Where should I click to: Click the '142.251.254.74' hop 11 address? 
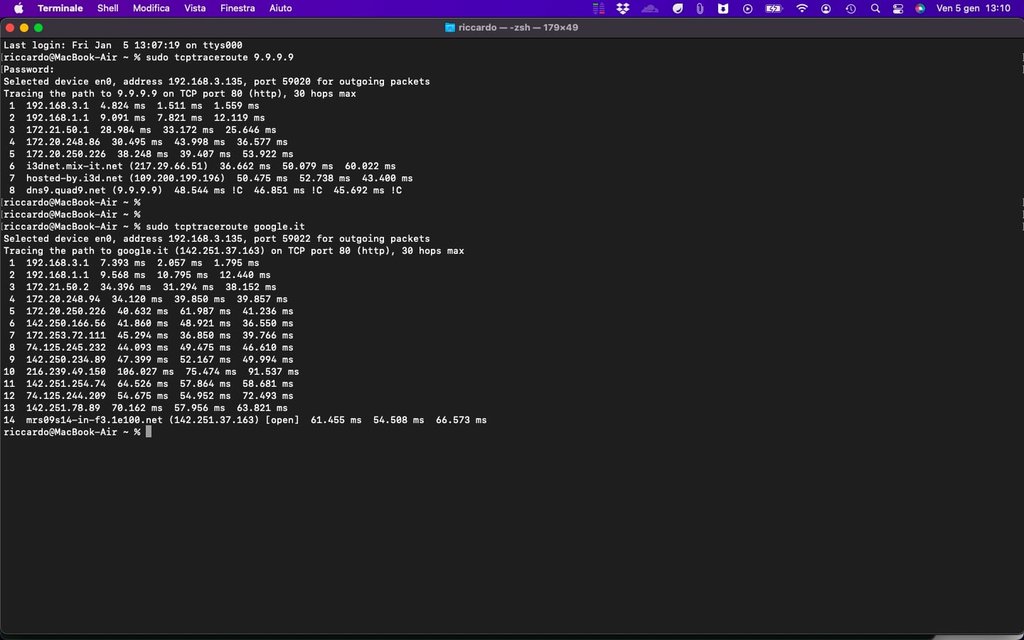point(66,383)
